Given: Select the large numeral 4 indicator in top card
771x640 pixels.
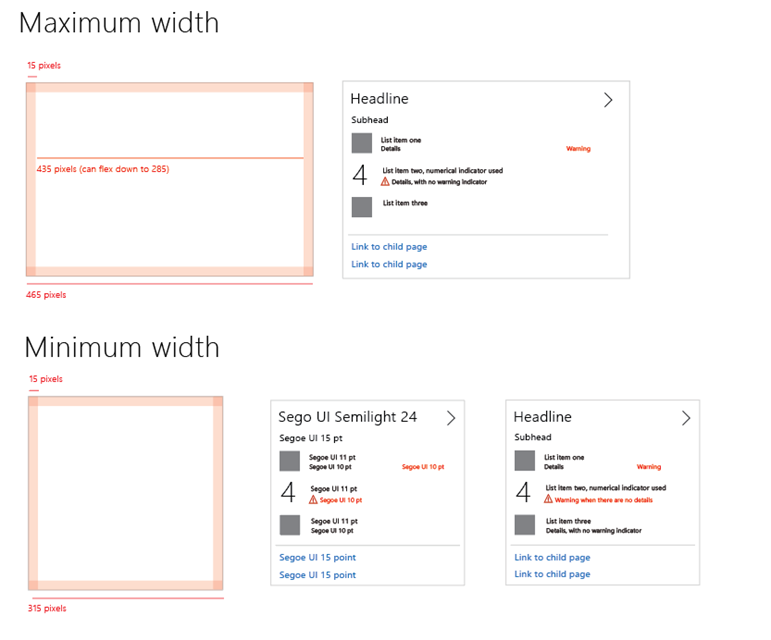Looking at the screenshot, I should (x=360, y=175).
